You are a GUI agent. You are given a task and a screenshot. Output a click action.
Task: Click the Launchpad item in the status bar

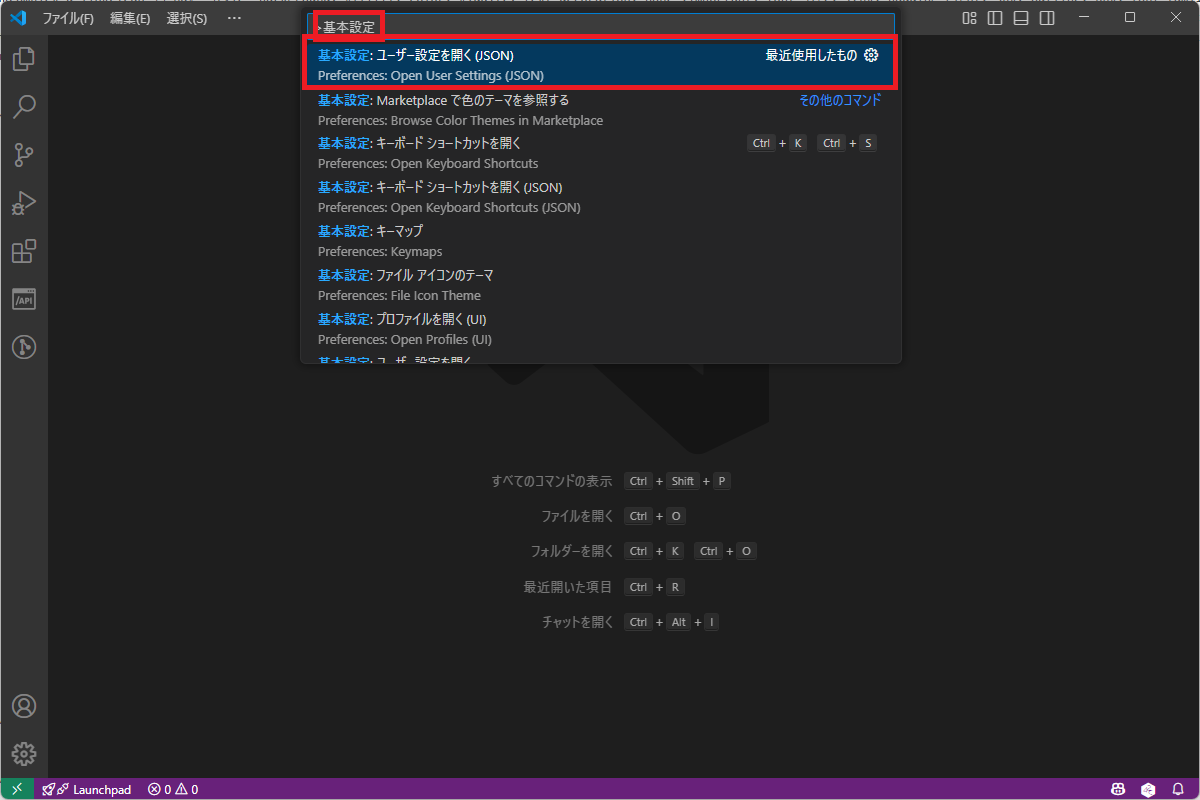tap(87, 789)
